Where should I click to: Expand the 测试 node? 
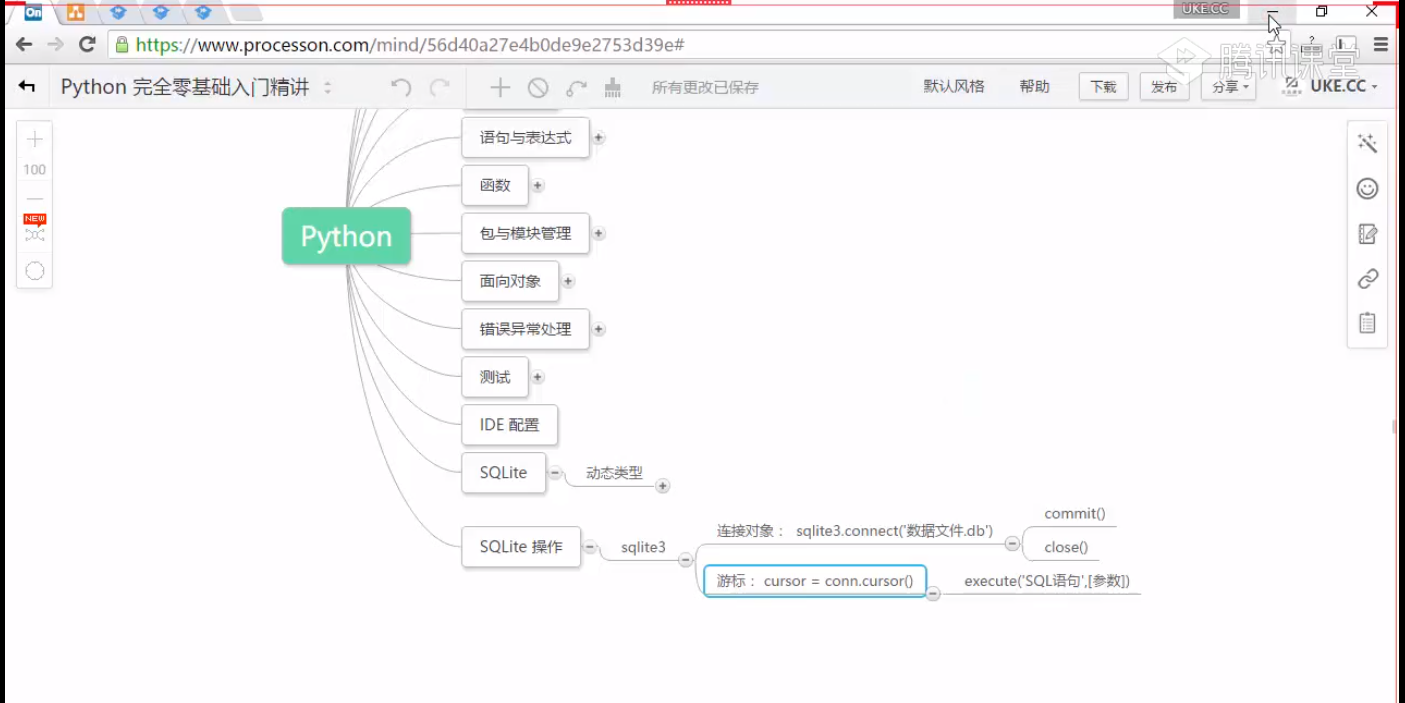pyautogui.click(x=537, y=377)
